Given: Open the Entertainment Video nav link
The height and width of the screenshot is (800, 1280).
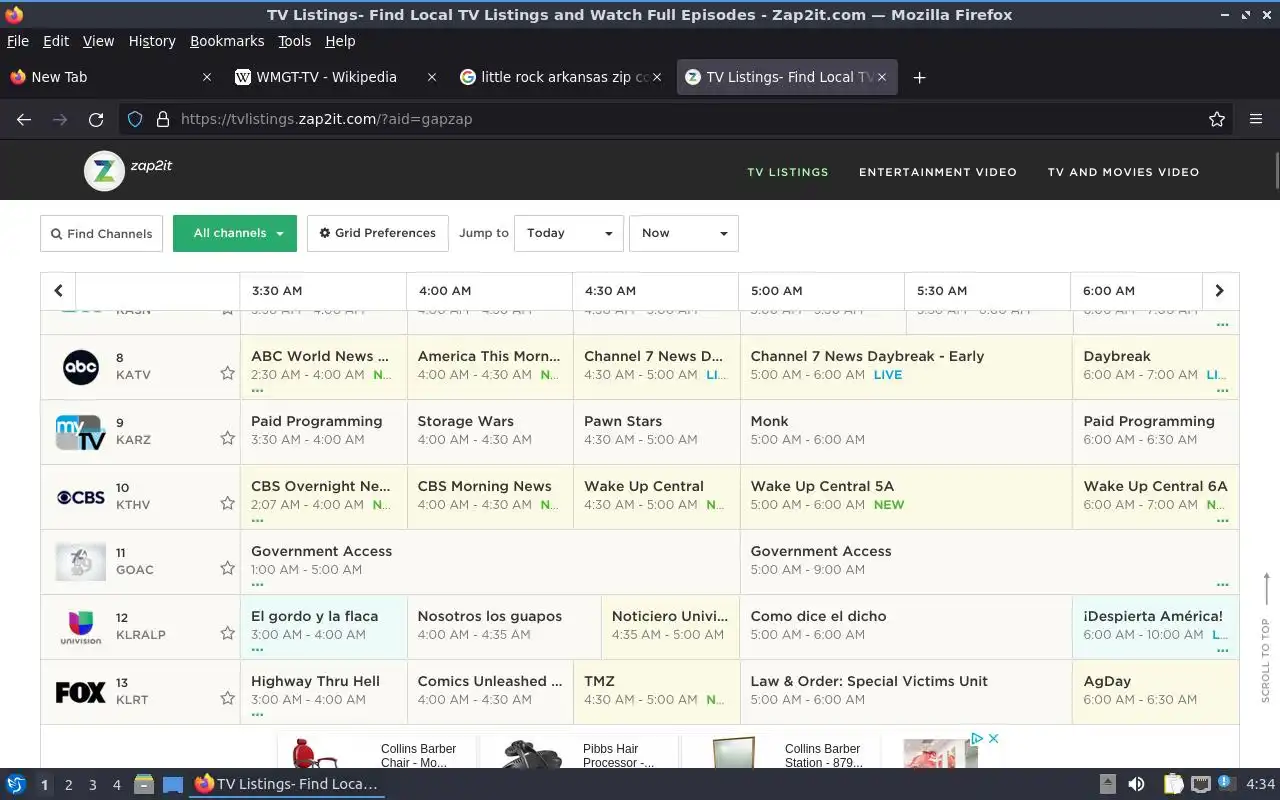Looking at the screenshot, I should 938,172.
